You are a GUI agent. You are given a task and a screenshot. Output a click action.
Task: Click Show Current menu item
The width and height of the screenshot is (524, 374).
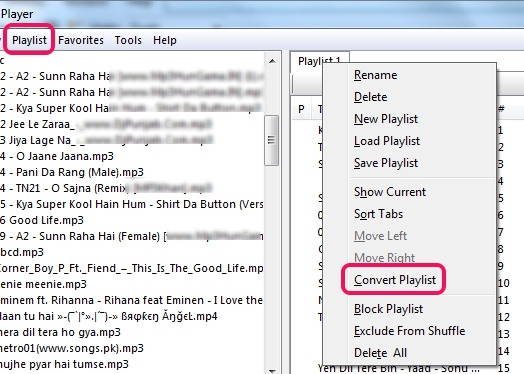tap(390, 192)
